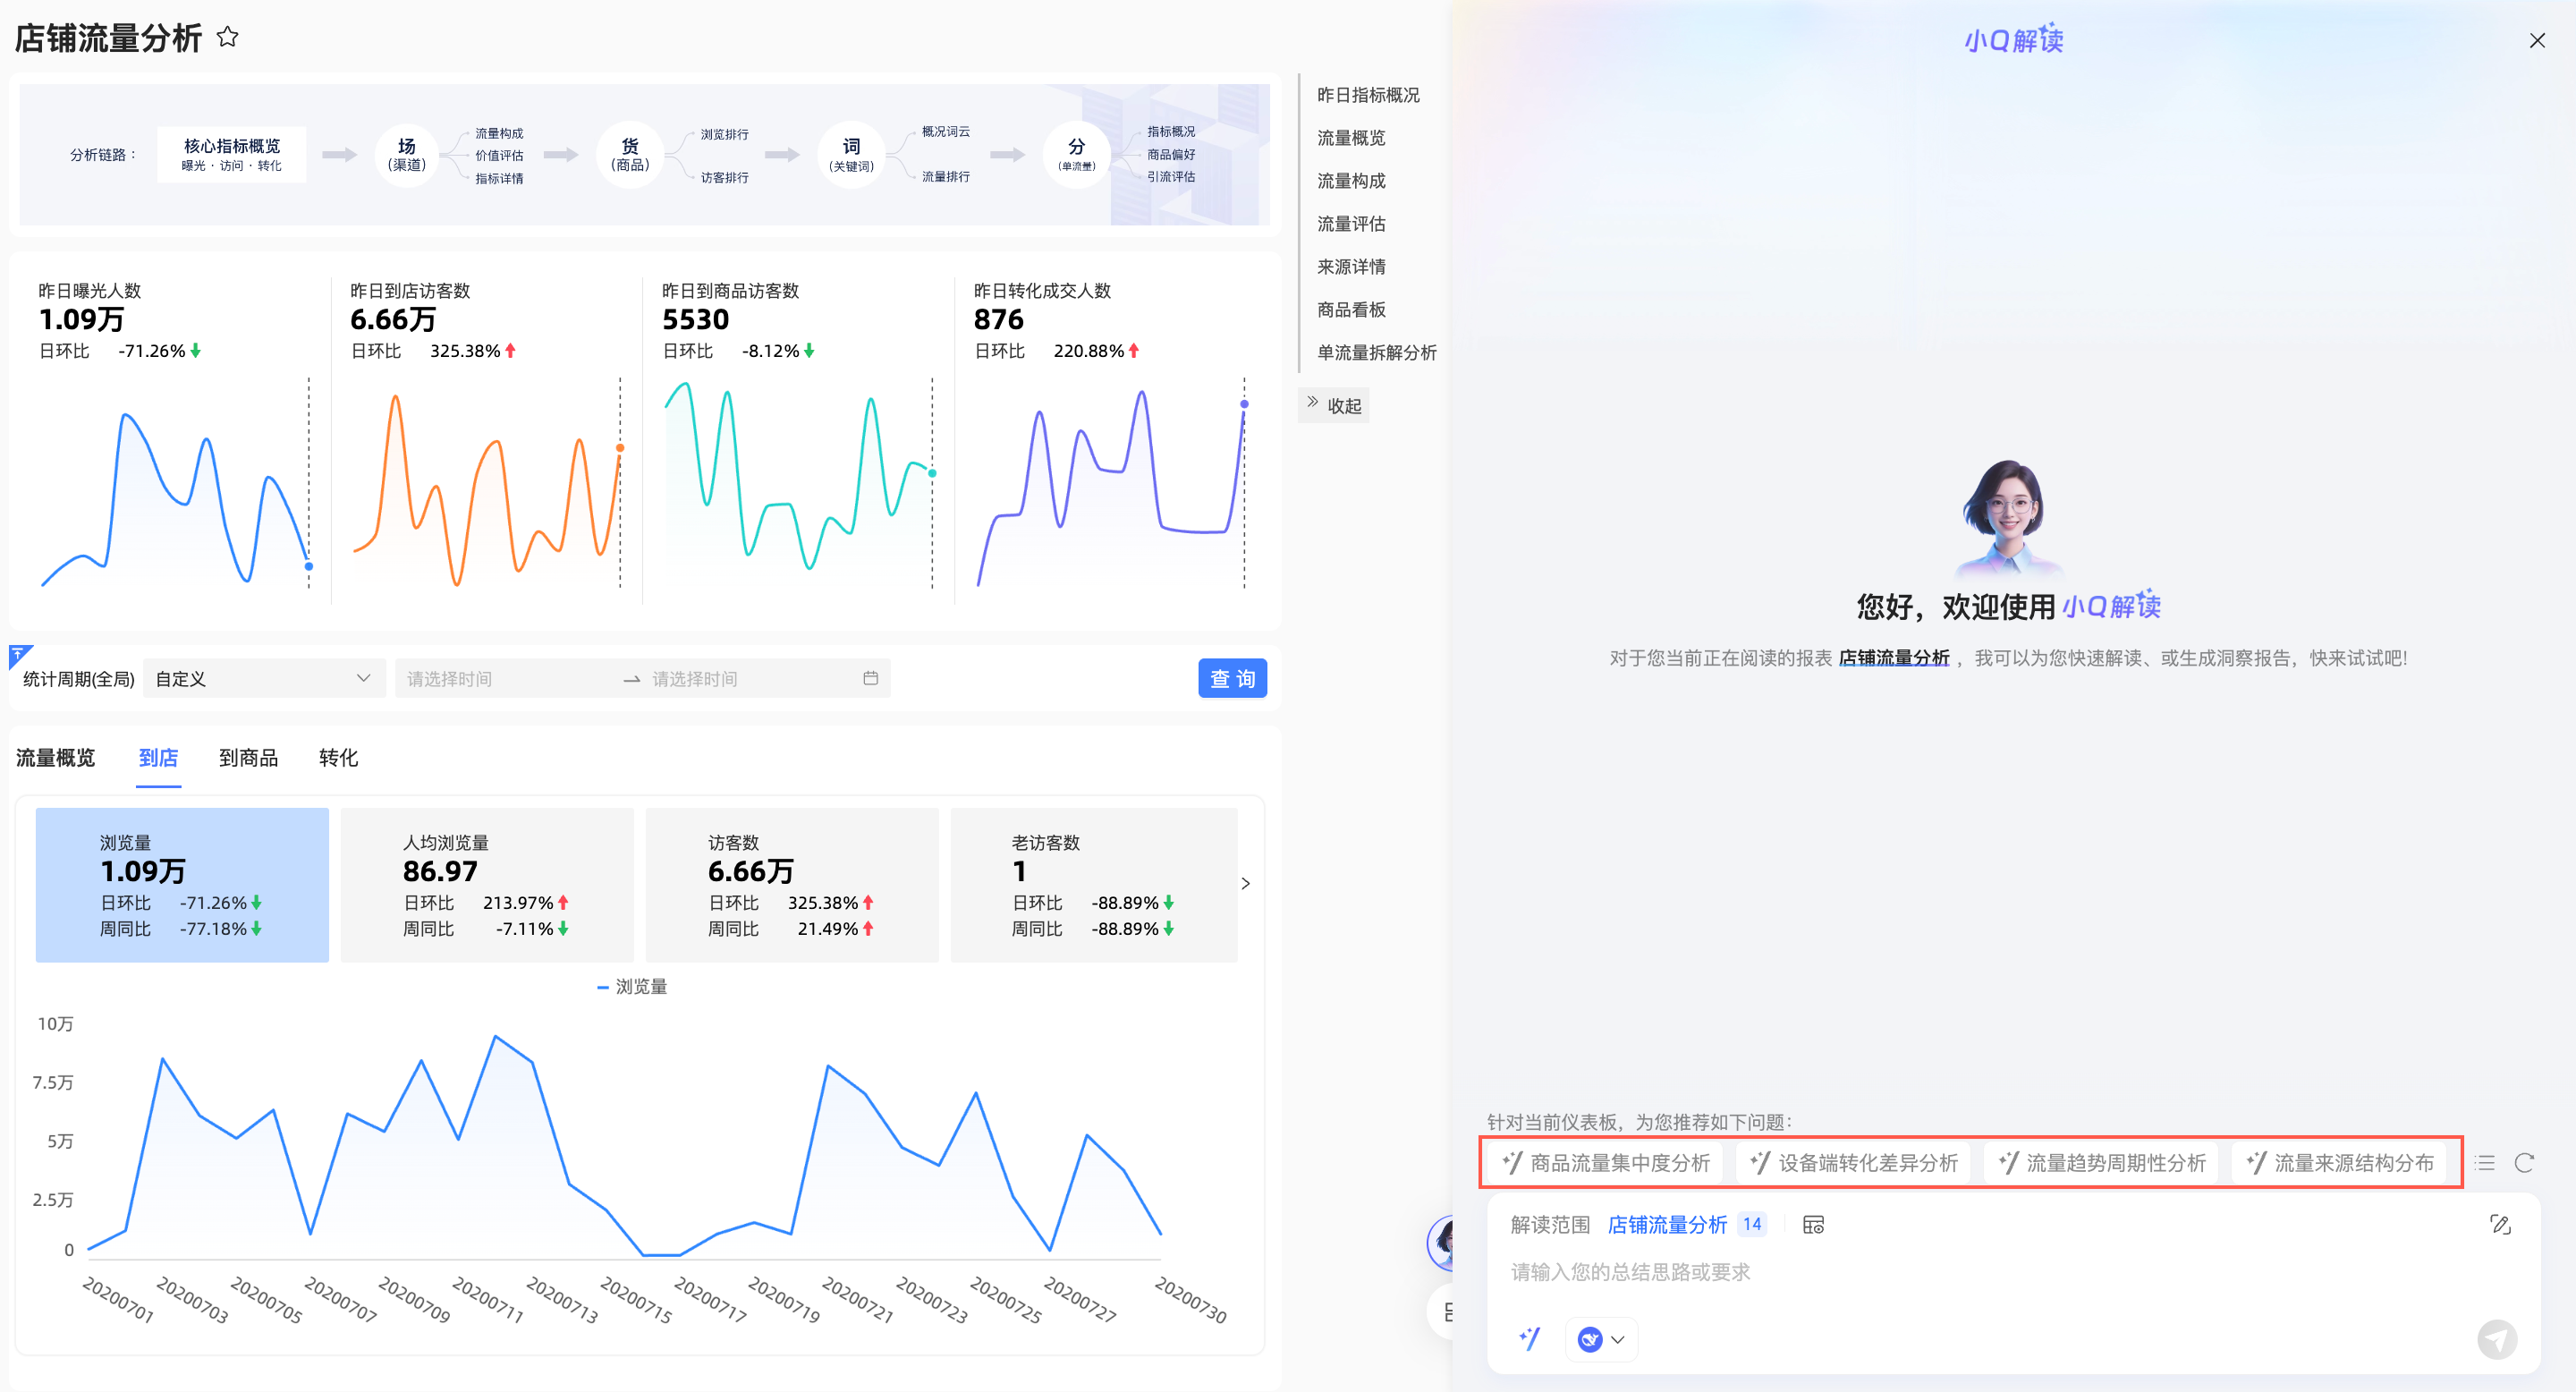Viewport: 2576px width, 1392px height.
Task: Click the refresh recommended questions icon
Action: pos(2524,1163)
